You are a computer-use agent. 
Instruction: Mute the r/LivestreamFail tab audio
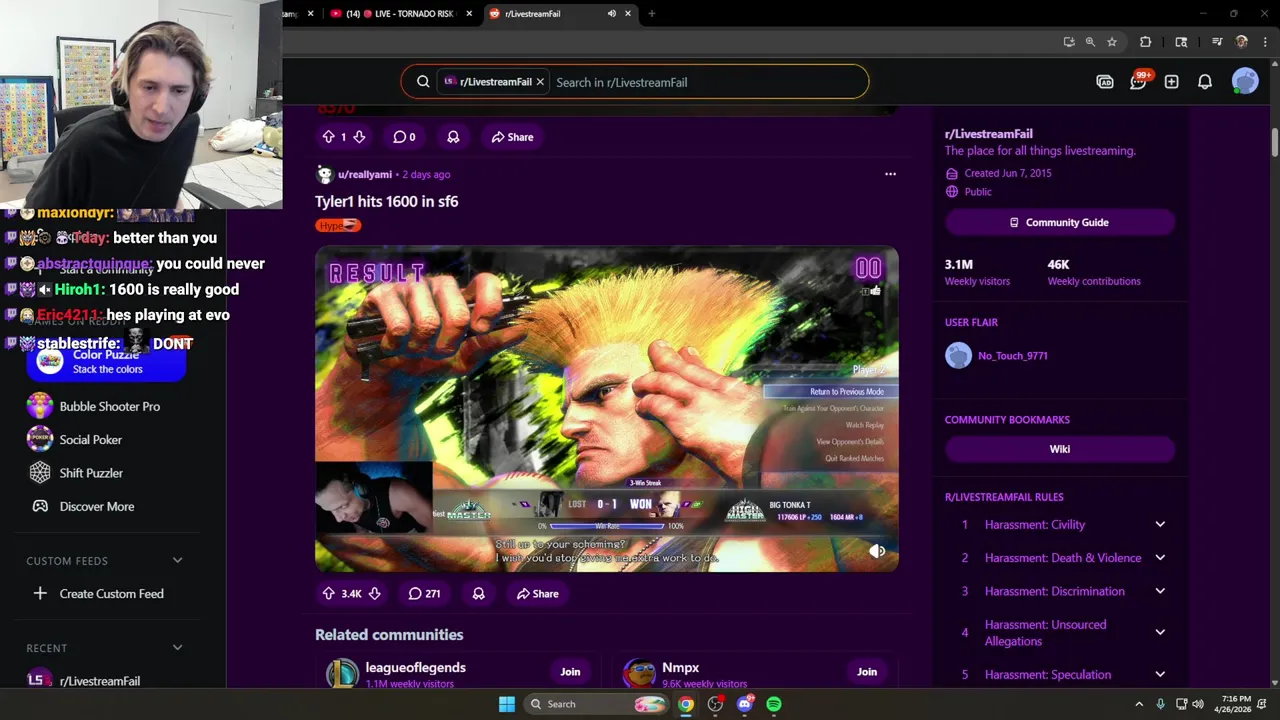611,14
